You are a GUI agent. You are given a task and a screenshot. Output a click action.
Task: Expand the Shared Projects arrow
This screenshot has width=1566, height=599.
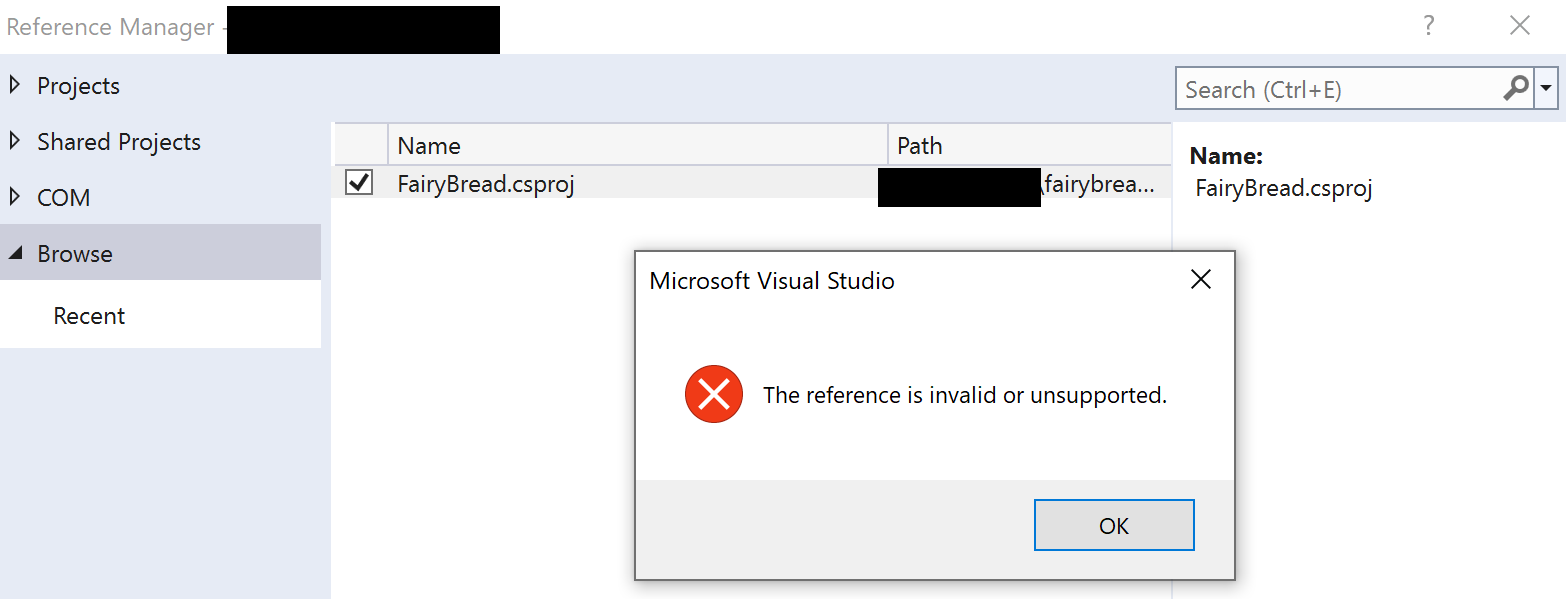pyautogui.click(x=14, y=141)
